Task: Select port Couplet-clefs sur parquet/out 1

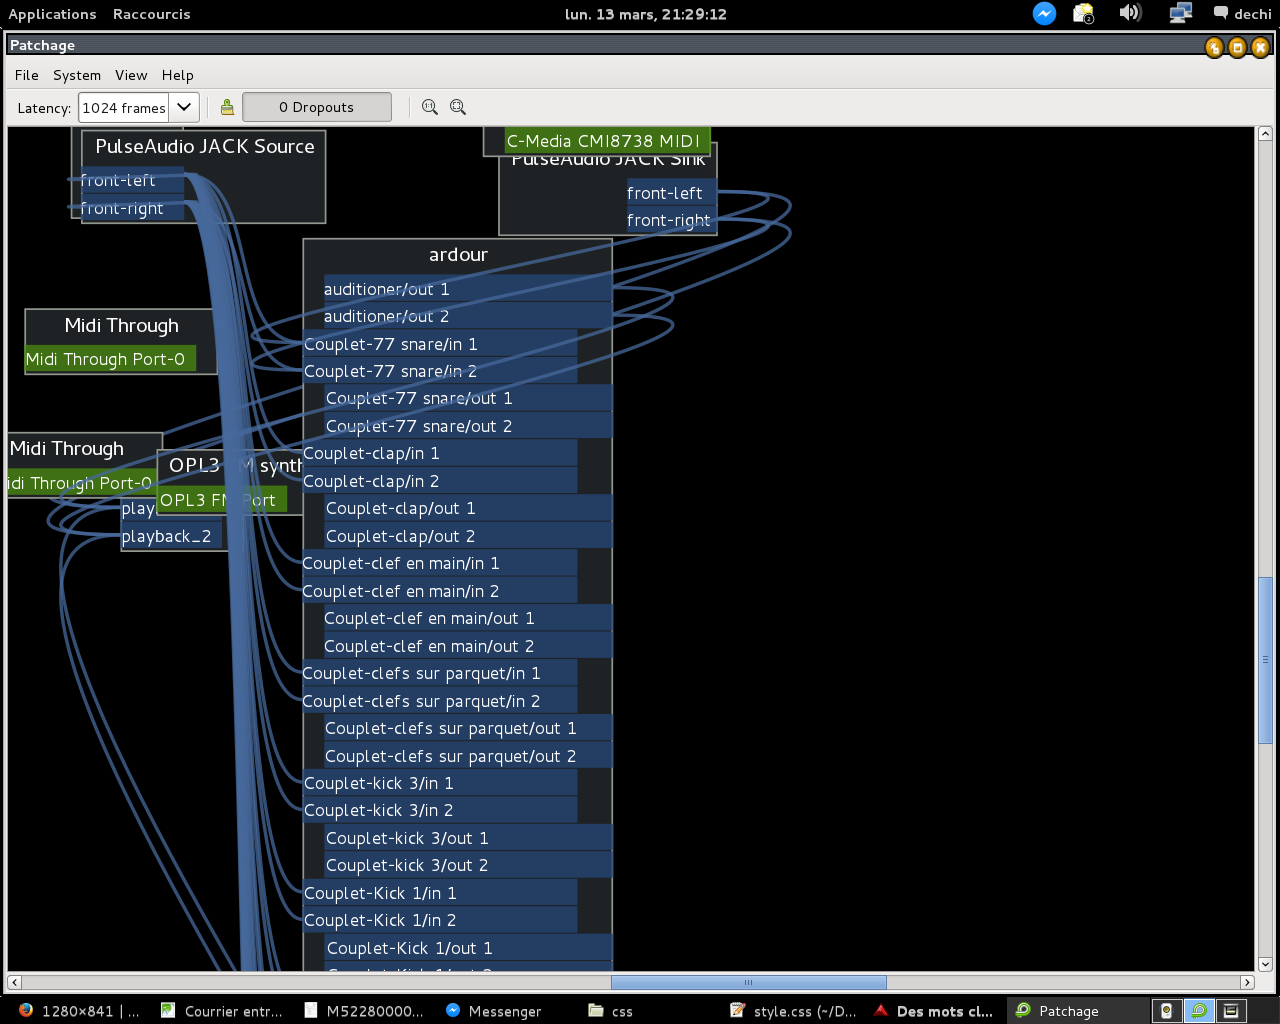Action: pyautogui.click(x=468, y=728)
